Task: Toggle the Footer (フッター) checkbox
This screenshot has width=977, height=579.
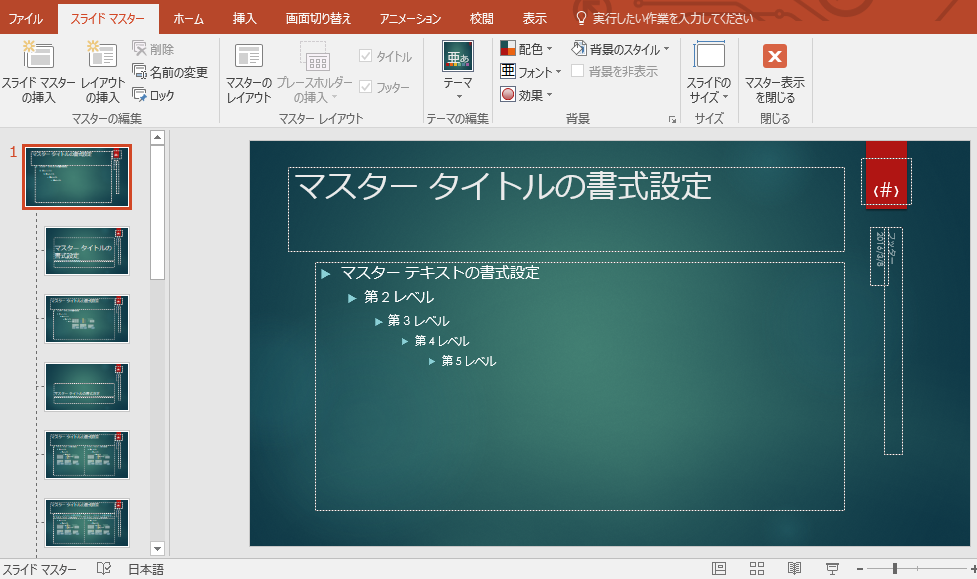Action: [365, 87]
